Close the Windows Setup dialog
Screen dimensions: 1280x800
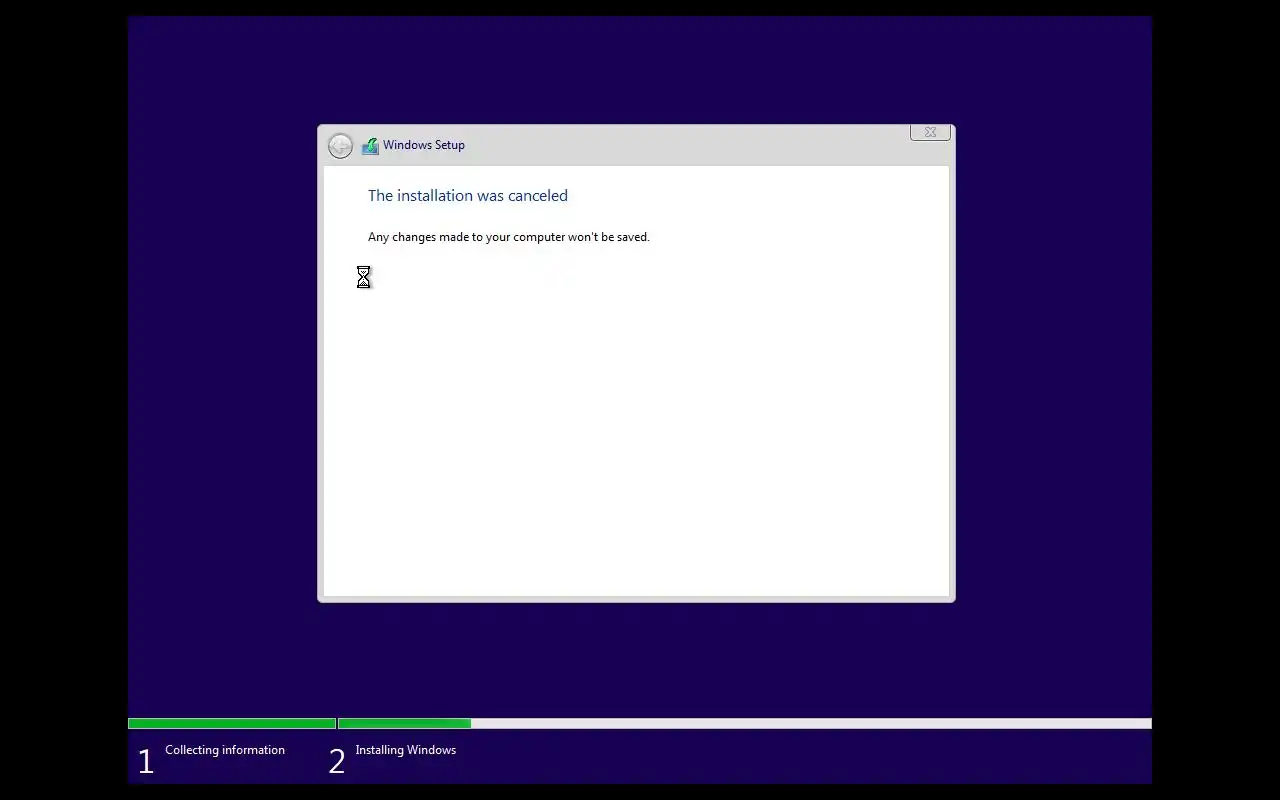point(930,132)
